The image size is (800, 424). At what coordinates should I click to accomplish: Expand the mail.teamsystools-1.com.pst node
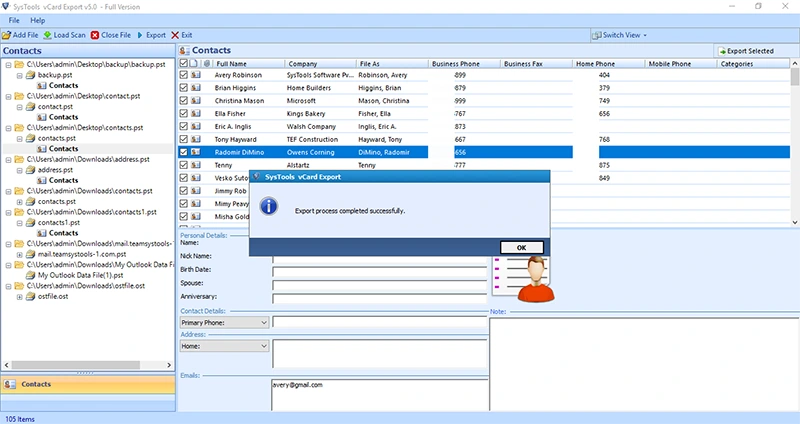click(19, 255)
